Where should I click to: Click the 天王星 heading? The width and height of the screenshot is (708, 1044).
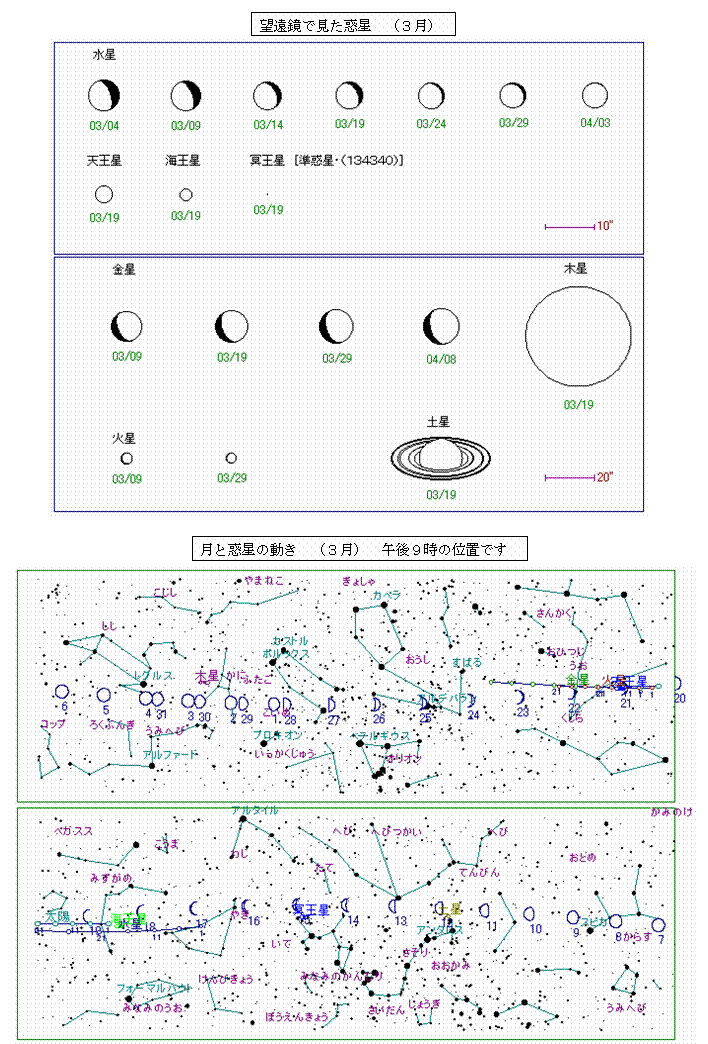pyautogui.click(x=104, y=160)
